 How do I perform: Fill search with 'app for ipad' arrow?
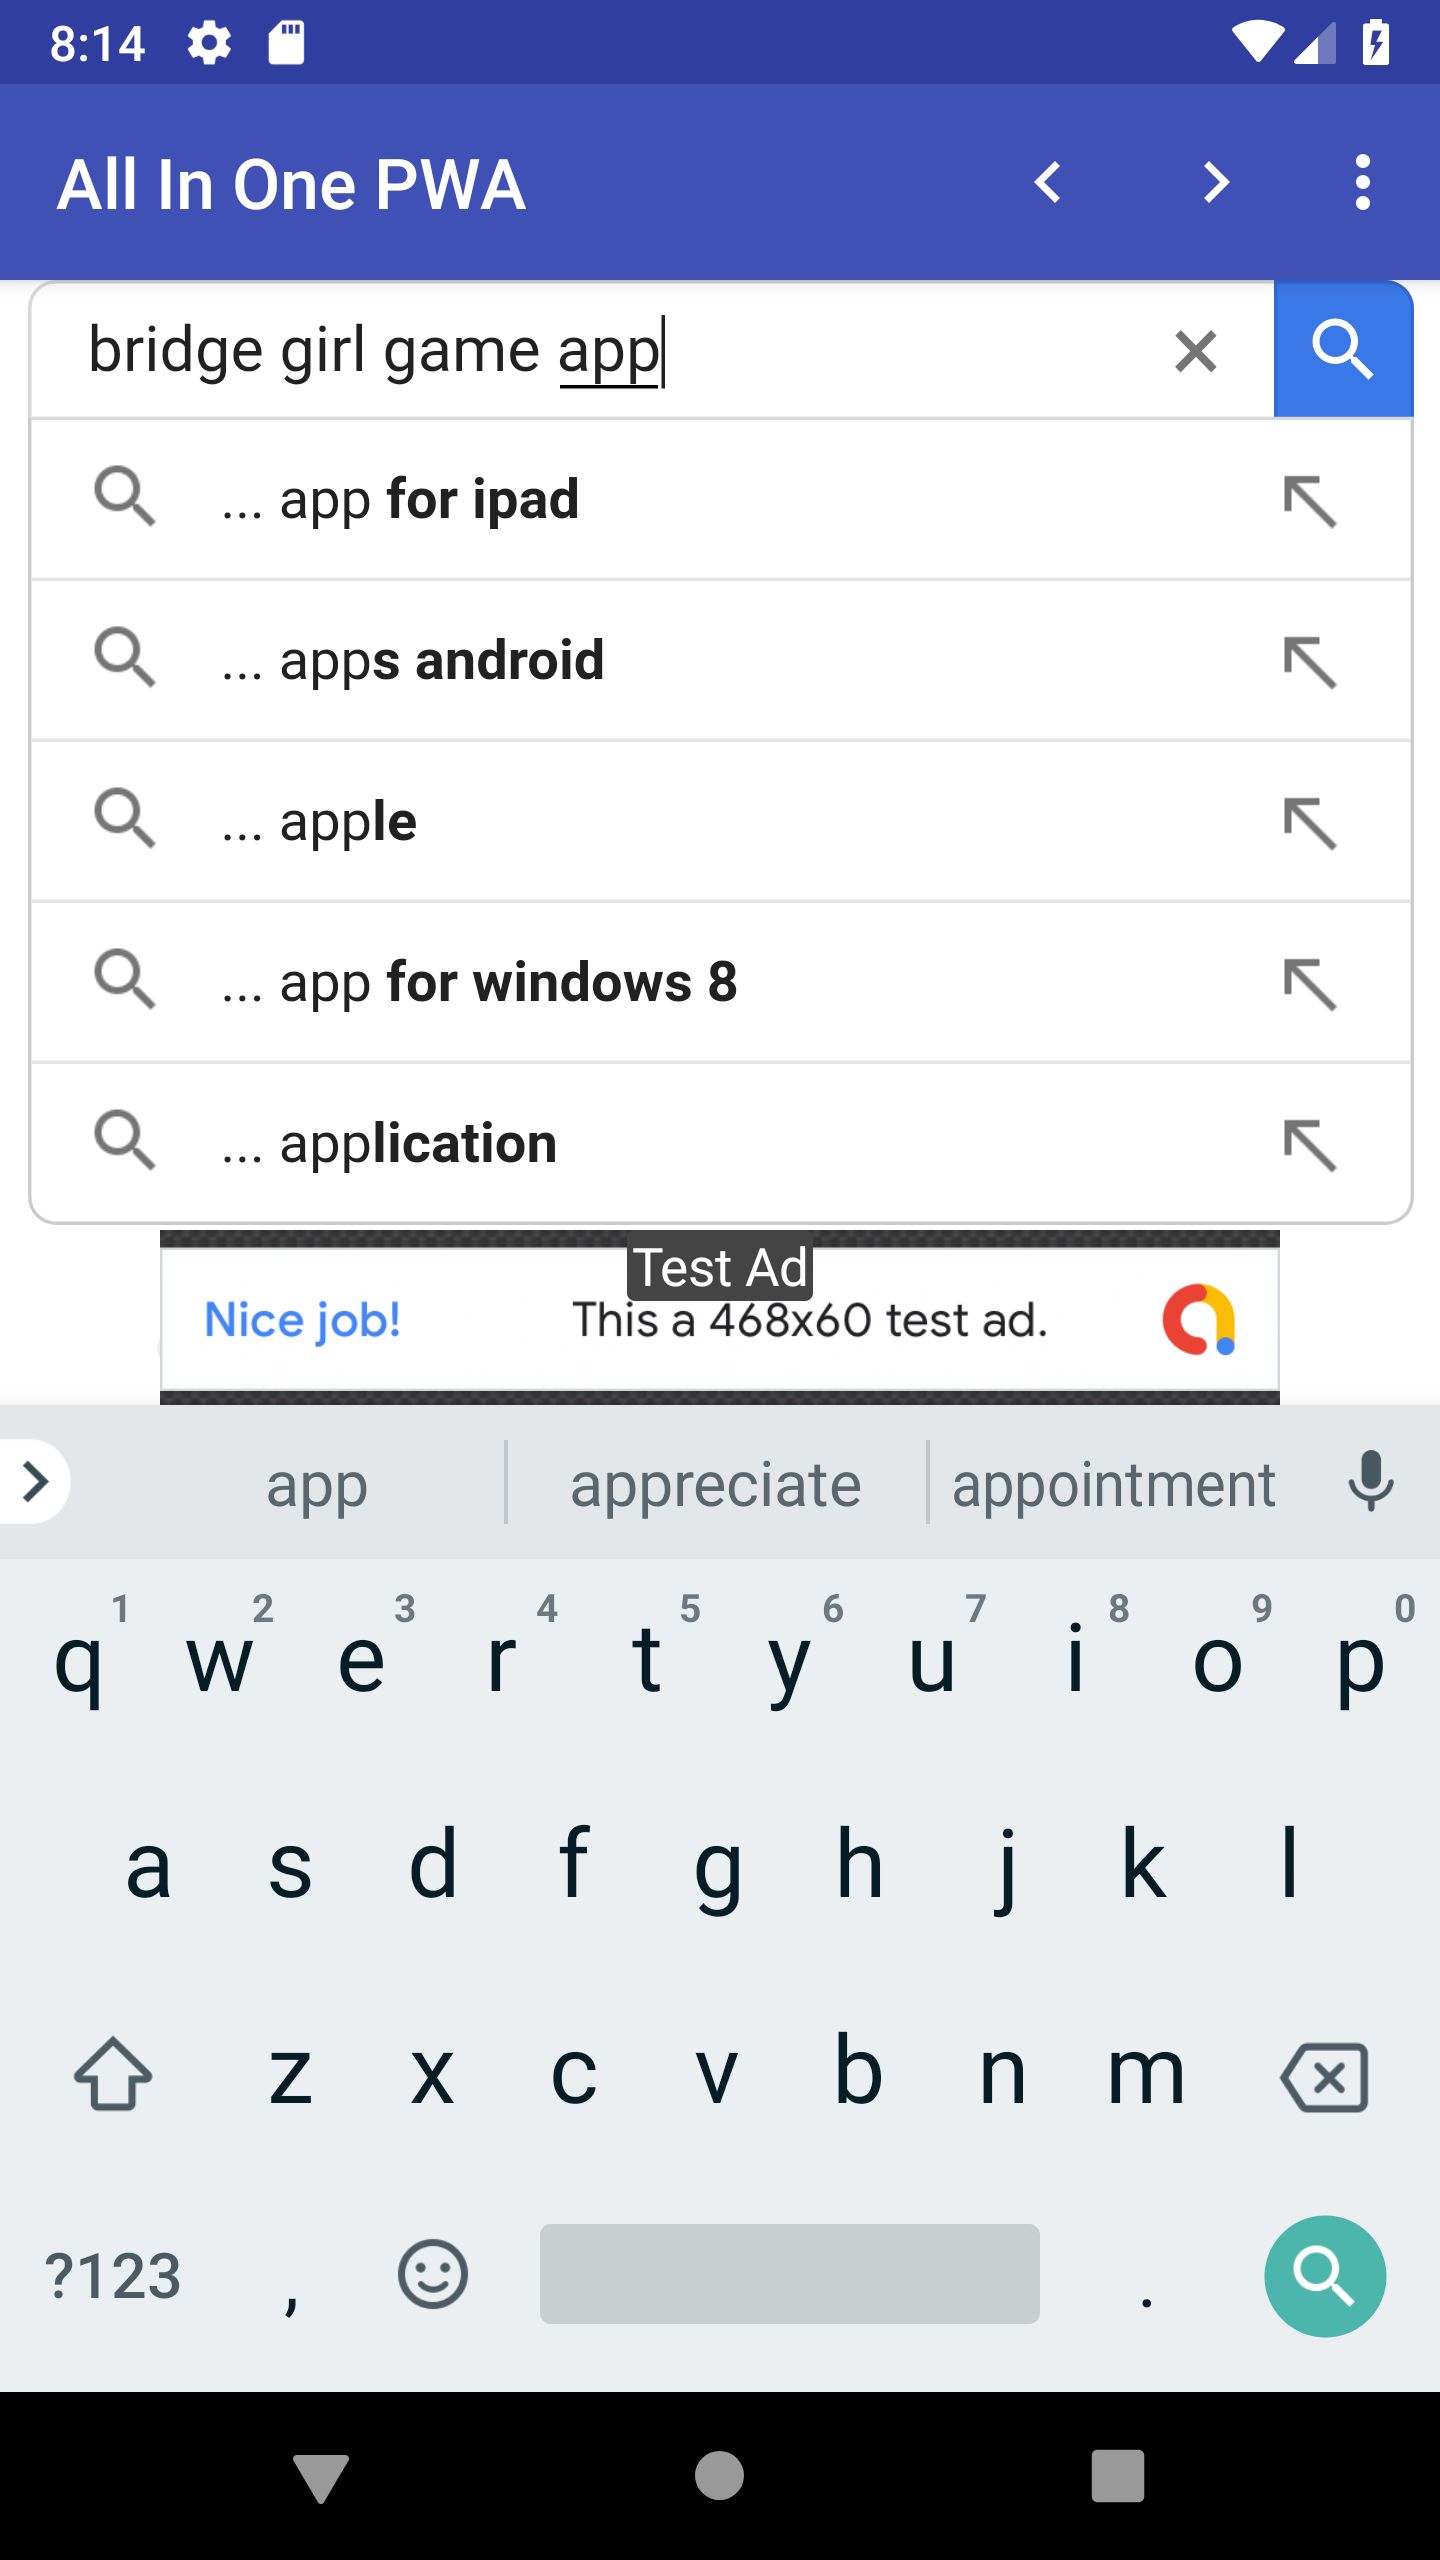pyautogui.click(x=1309, y=500)
